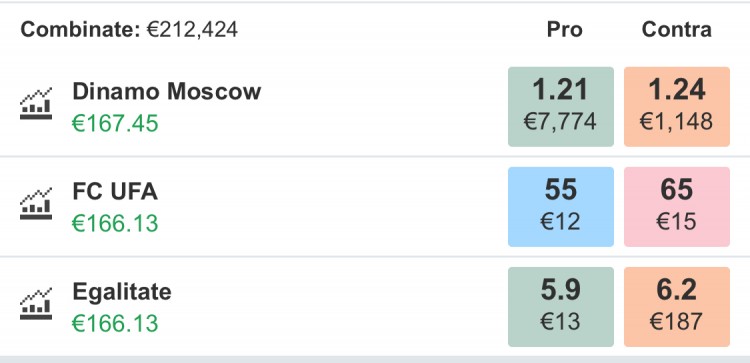Click the €187 Contra amount for Egalitate
Screen dimensions: 750x363
pyautogui.click(x=676, y=321)
